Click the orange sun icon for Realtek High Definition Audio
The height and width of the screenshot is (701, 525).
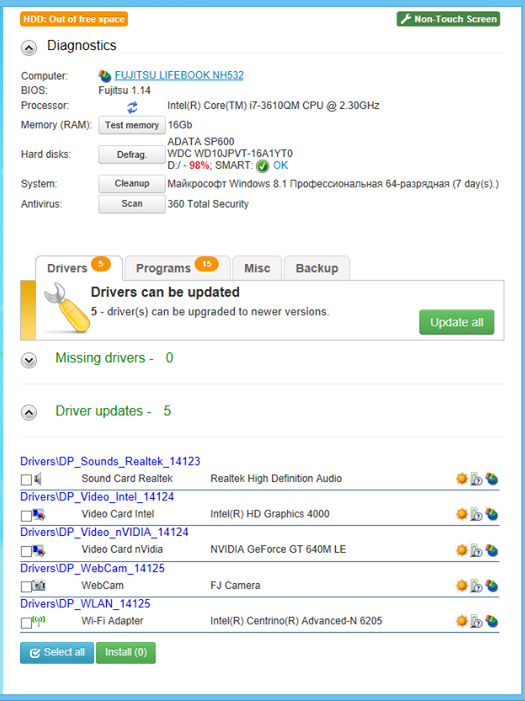coord(461,479)
